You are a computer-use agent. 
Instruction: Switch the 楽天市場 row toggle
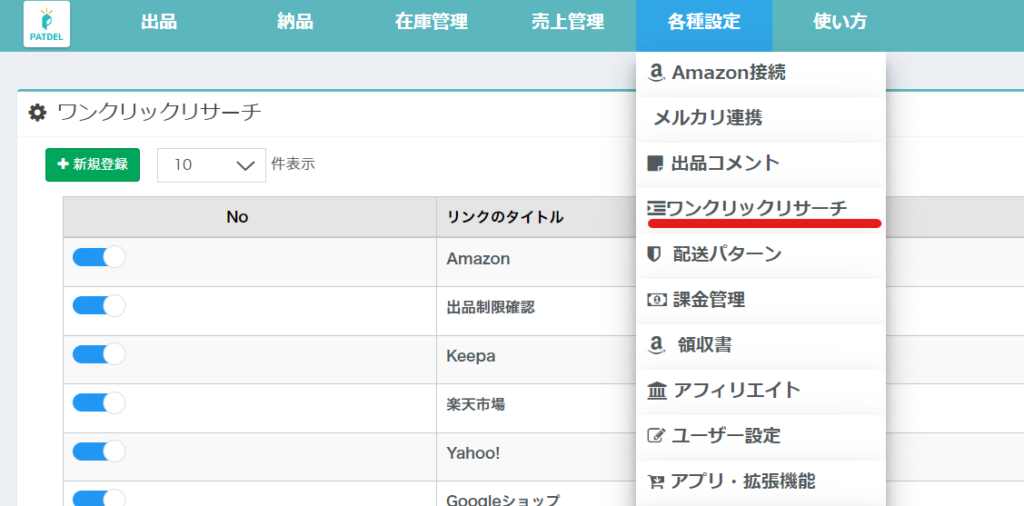click(x=98, y=403)
